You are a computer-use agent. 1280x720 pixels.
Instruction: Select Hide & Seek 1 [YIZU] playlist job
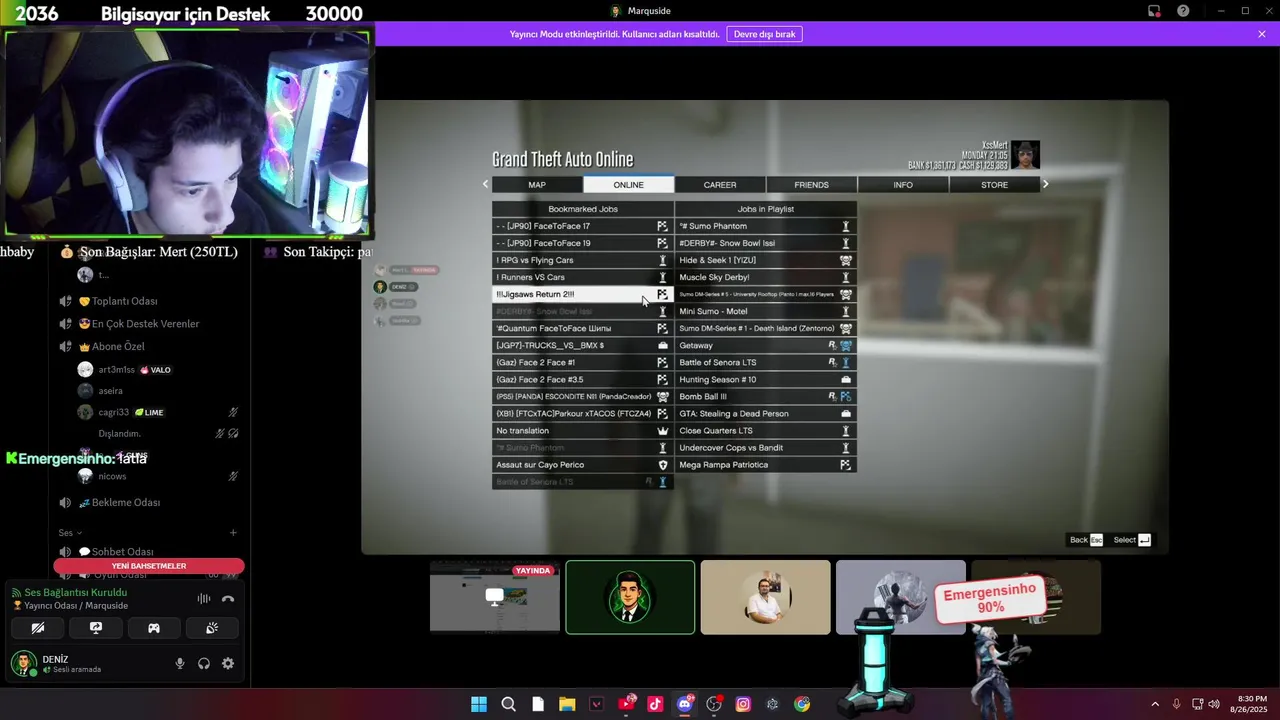[766, 260]
